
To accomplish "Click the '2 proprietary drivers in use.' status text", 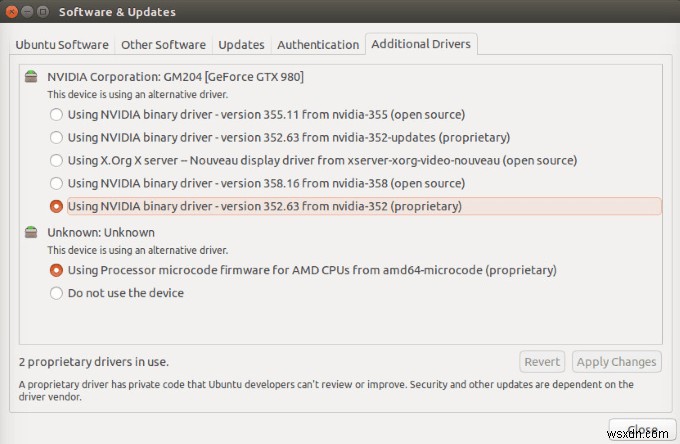I will (94, 362).
